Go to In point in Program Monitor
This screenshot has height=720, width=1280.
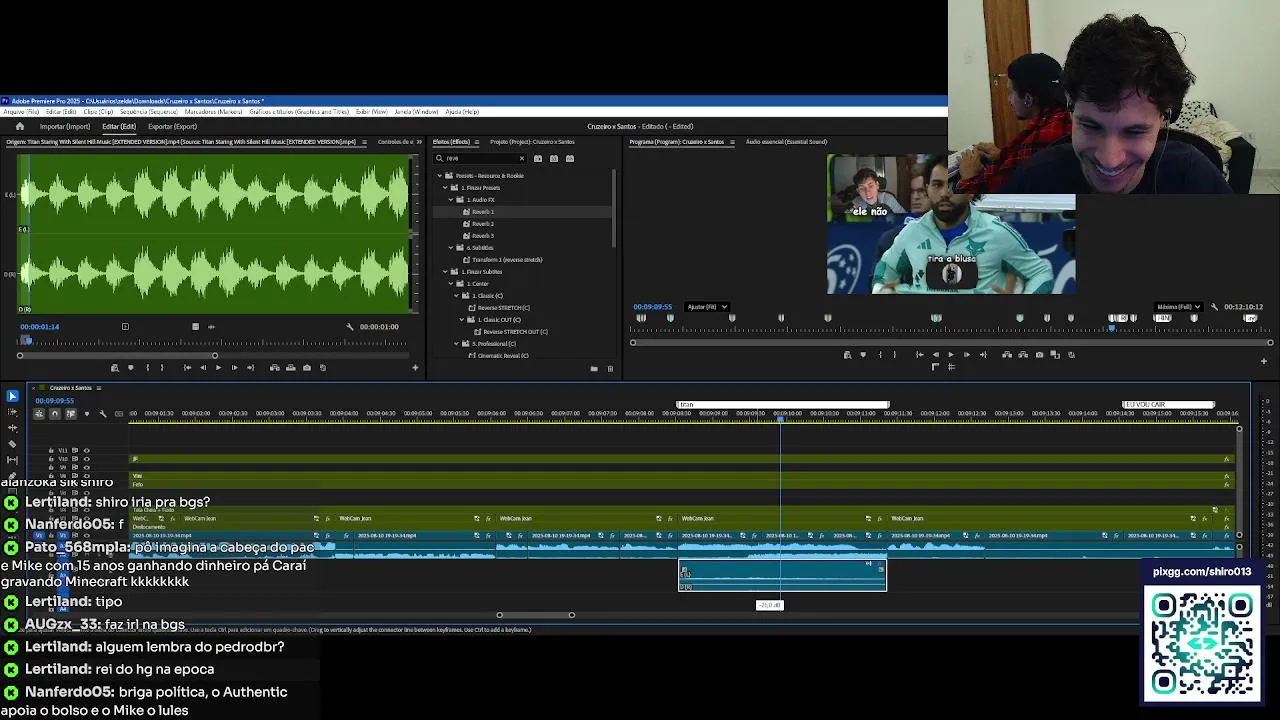(x=919, y=354)
